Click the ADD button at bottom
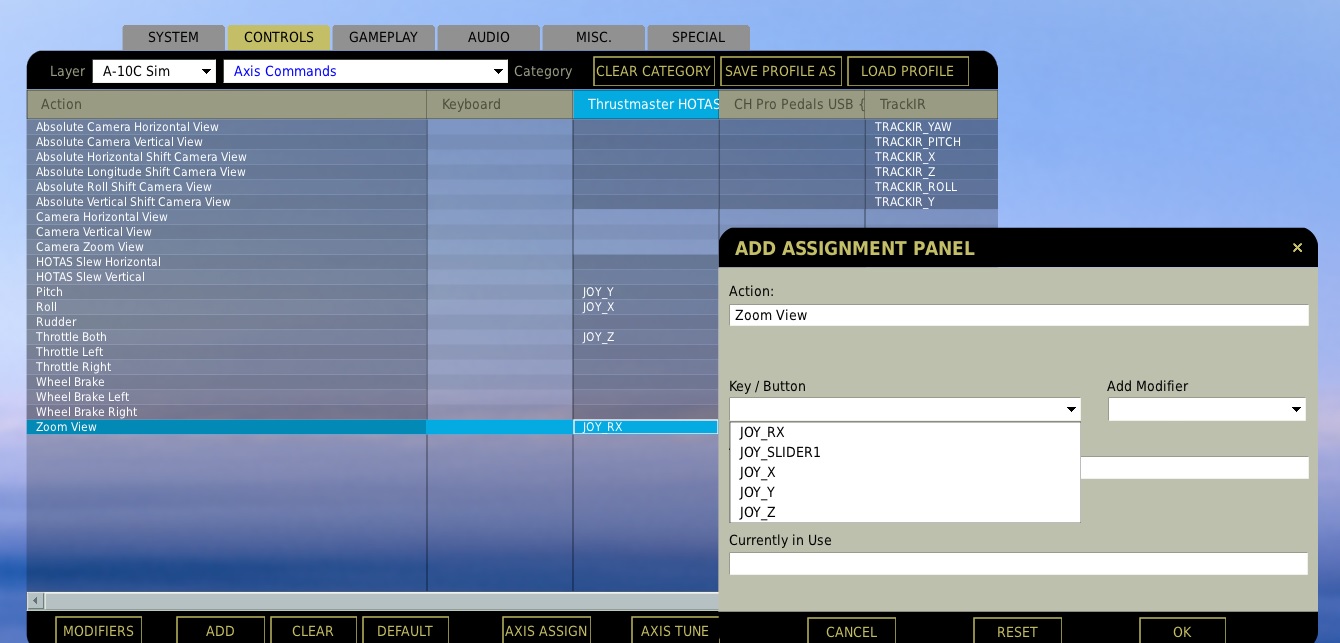 point(220,631)
